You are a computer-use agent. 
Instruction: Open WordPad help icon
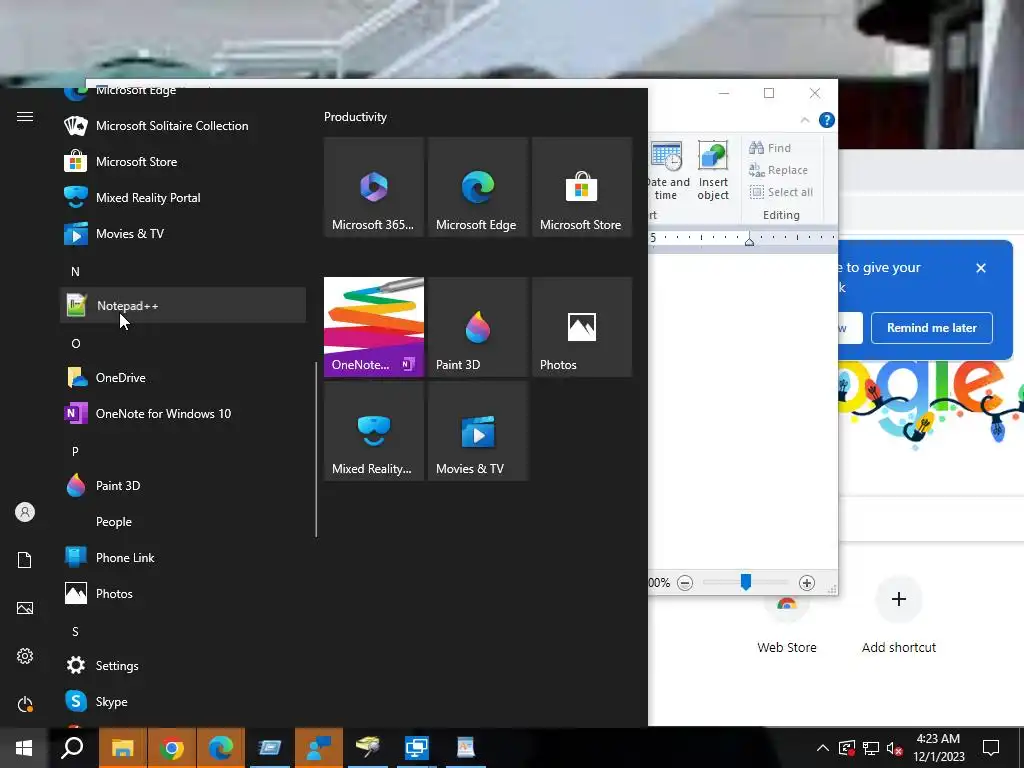click(x=827, y=120)
